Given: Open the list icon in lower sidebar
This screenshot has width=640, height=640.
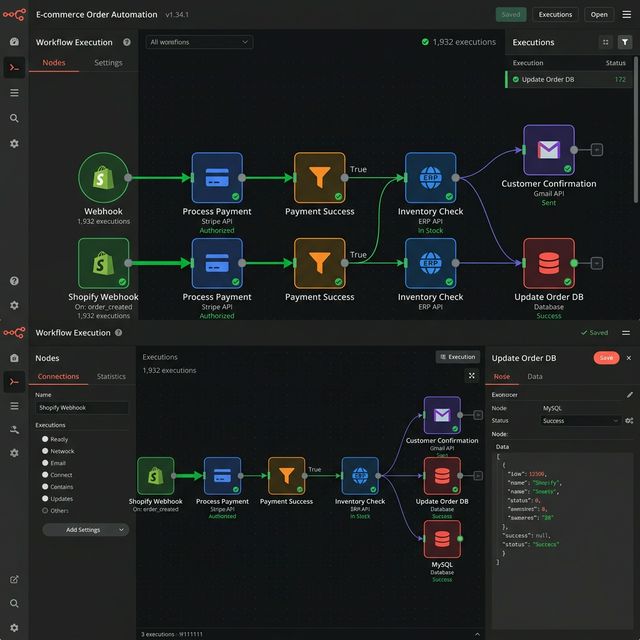Looking at the screenshot, I should (14, 406).
